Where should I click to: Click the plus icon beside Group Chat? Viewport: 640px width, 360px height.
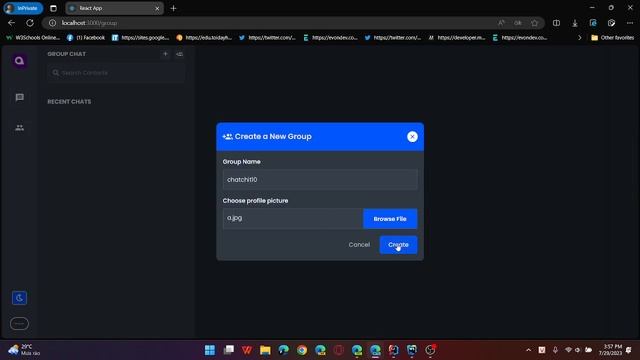coord(165,54)
